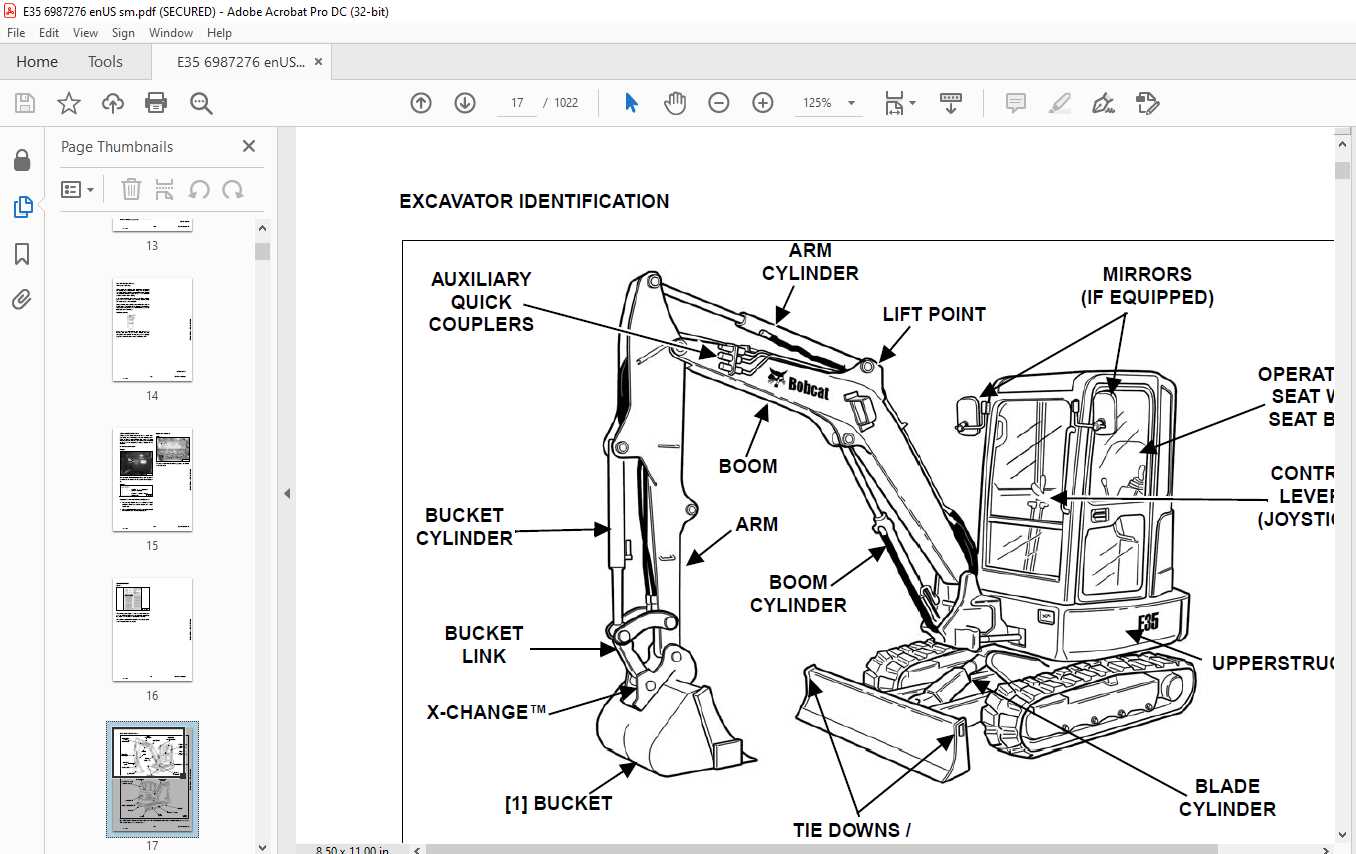Click the LIFT POINT label

pos(934,314)
